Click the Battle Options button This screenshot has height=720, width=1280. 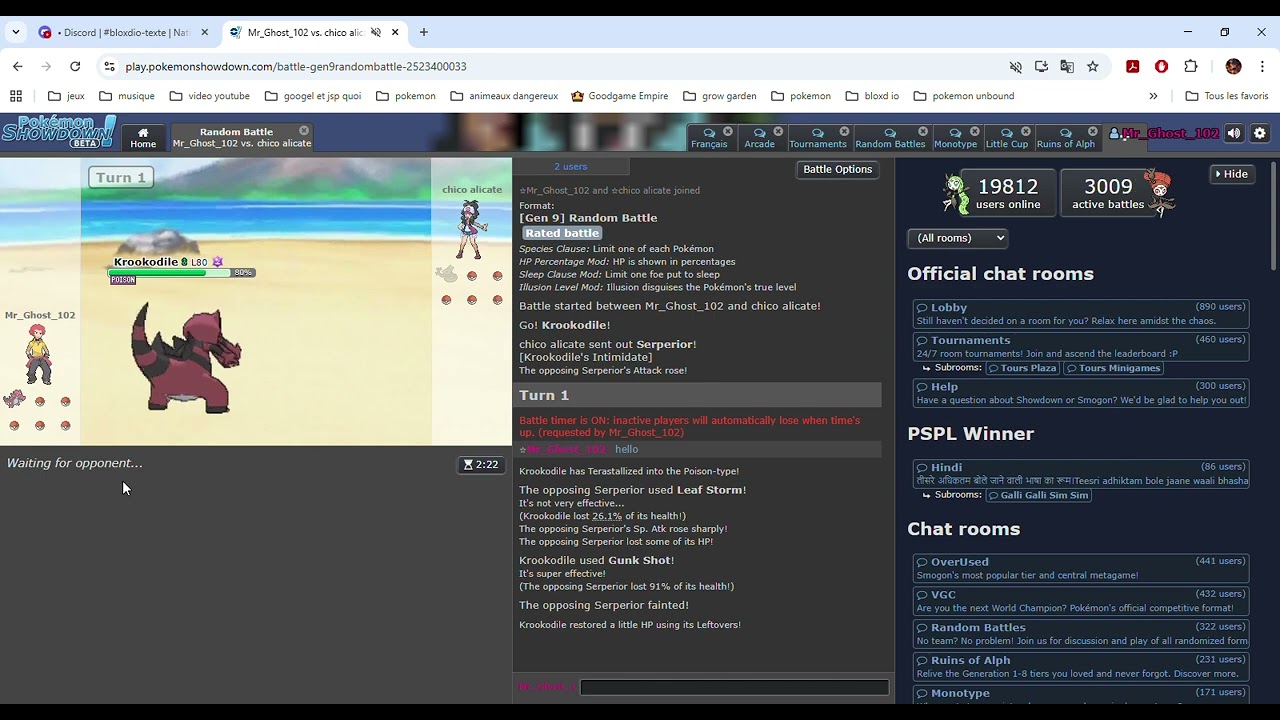838,169
